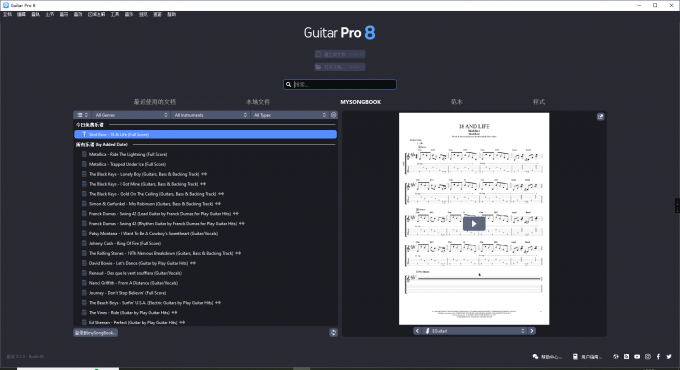Open the All Genres filter dropdown
Image resolution: width=680 pixels, height=370 pixels.
coord(131,115)
